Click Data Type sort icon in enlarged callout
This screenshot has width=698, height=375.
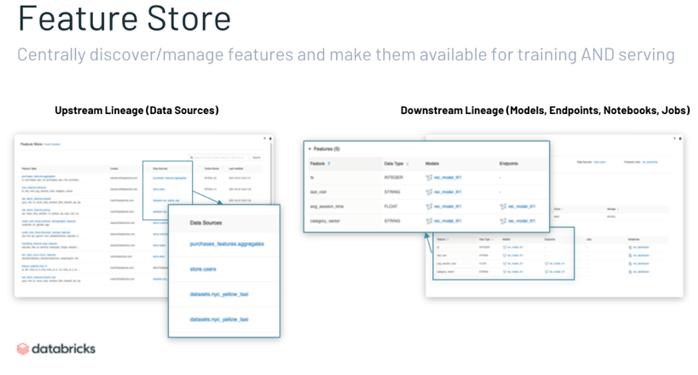pos(407,163)
